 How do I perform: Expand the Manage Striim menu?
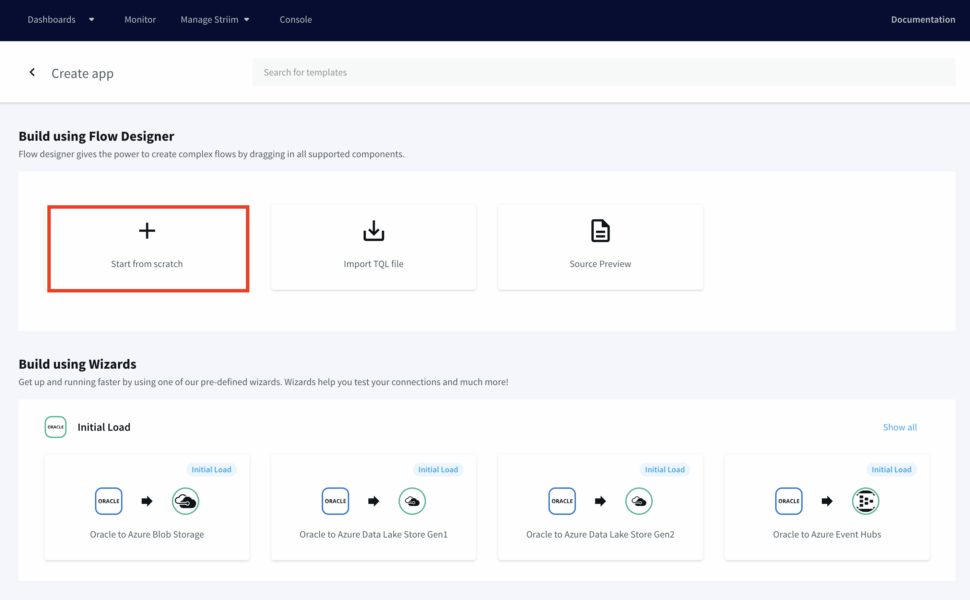point(208,18)
